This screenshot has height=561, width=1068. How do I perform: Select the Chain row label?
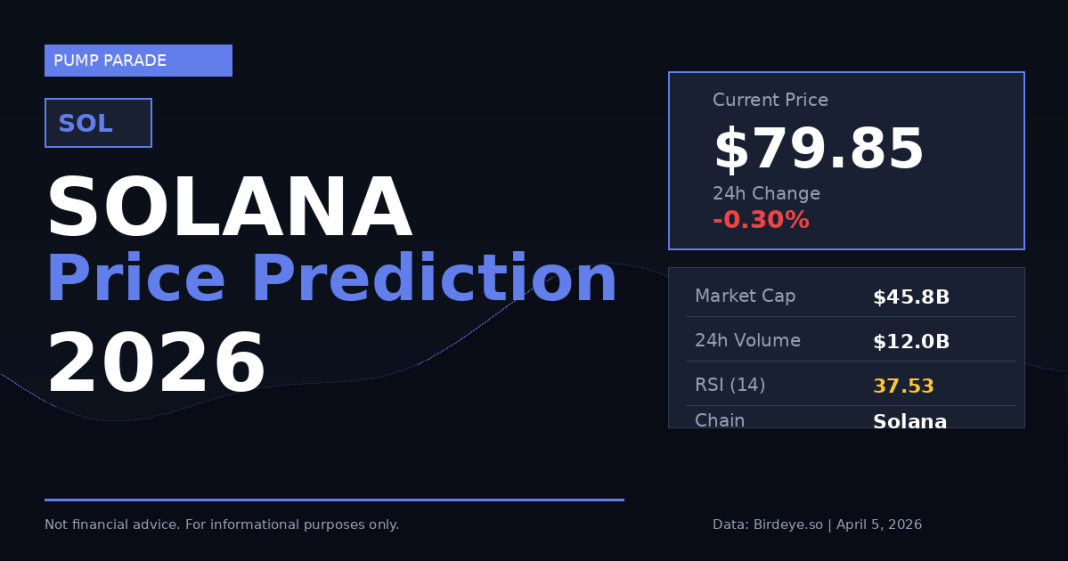(x=720, y=420)
